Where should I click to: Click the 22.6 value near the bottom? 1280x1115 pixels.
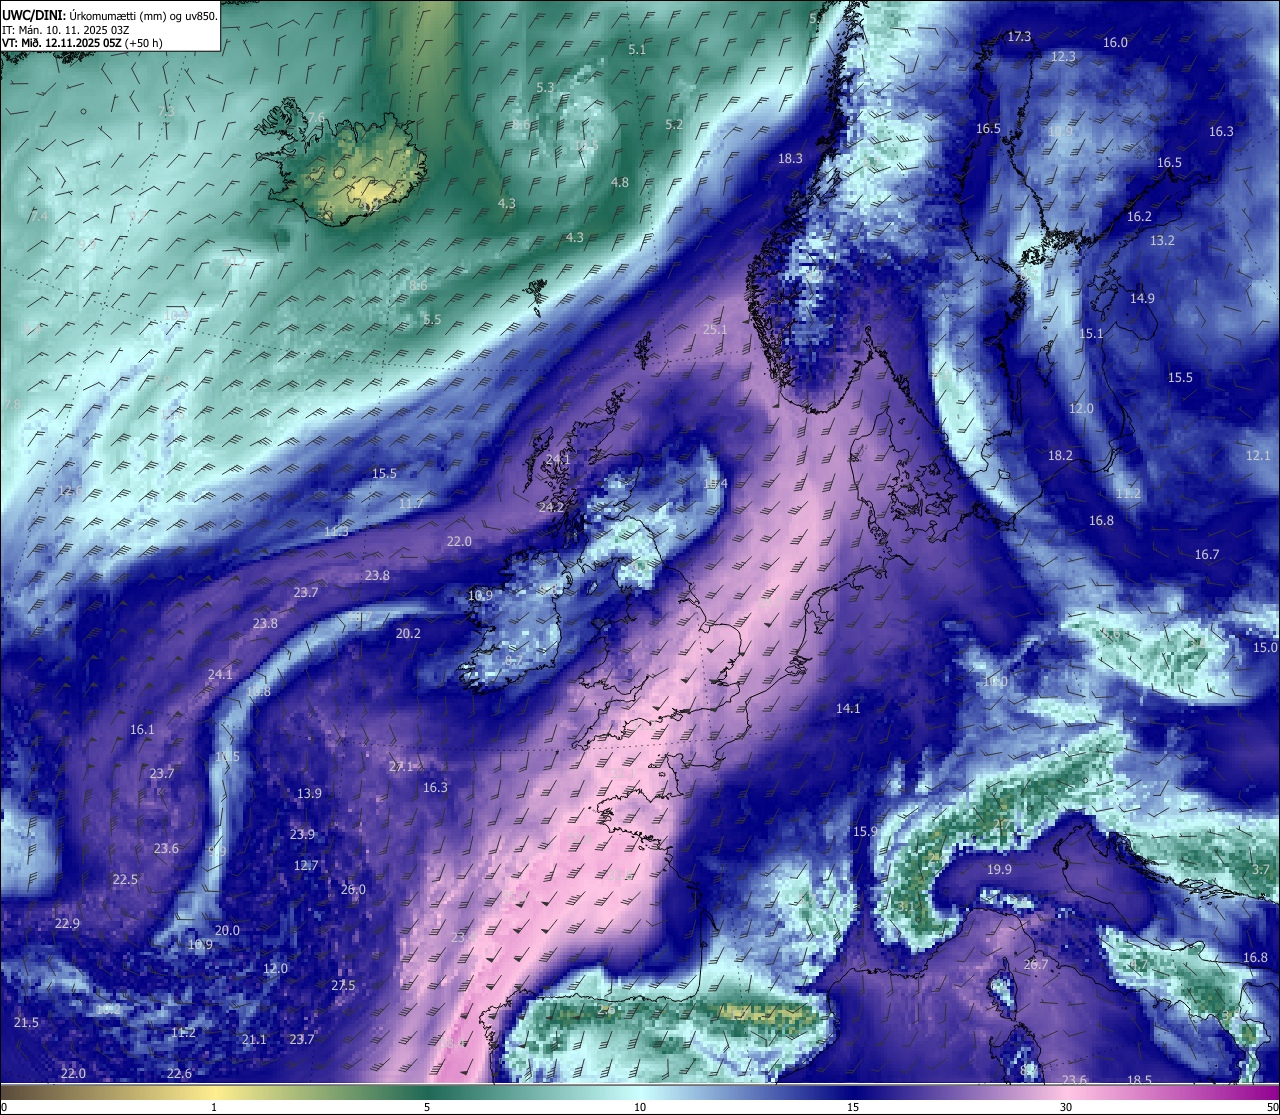(179, 1074)
